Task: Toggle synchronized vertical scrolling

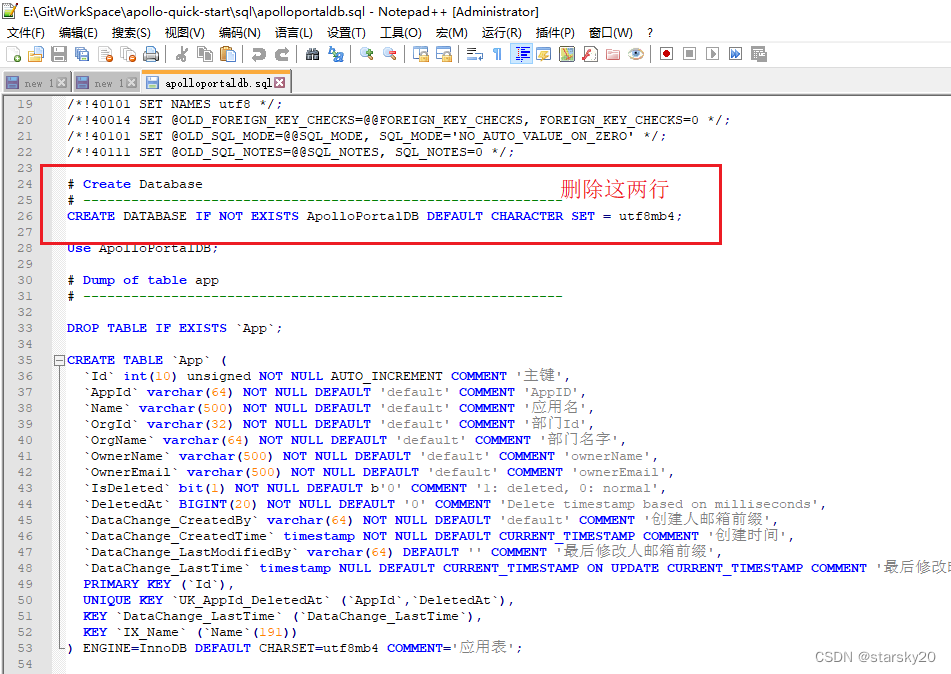Action: [420, 55]
